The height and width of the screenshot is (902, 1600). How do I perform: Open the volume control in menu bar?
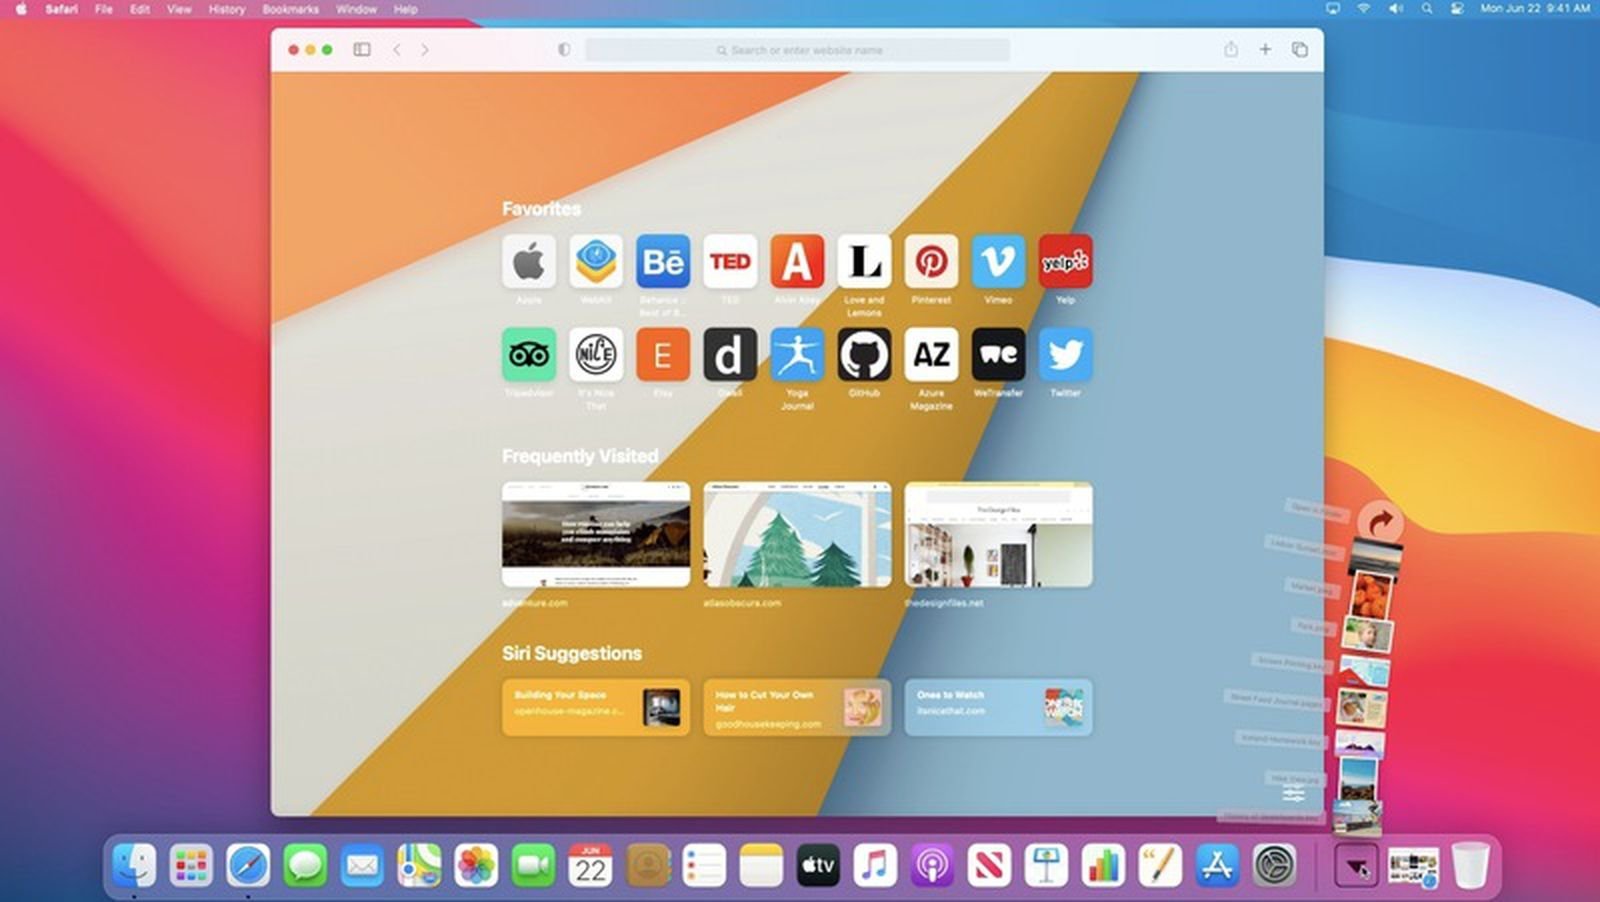(x=1395, y=8)
